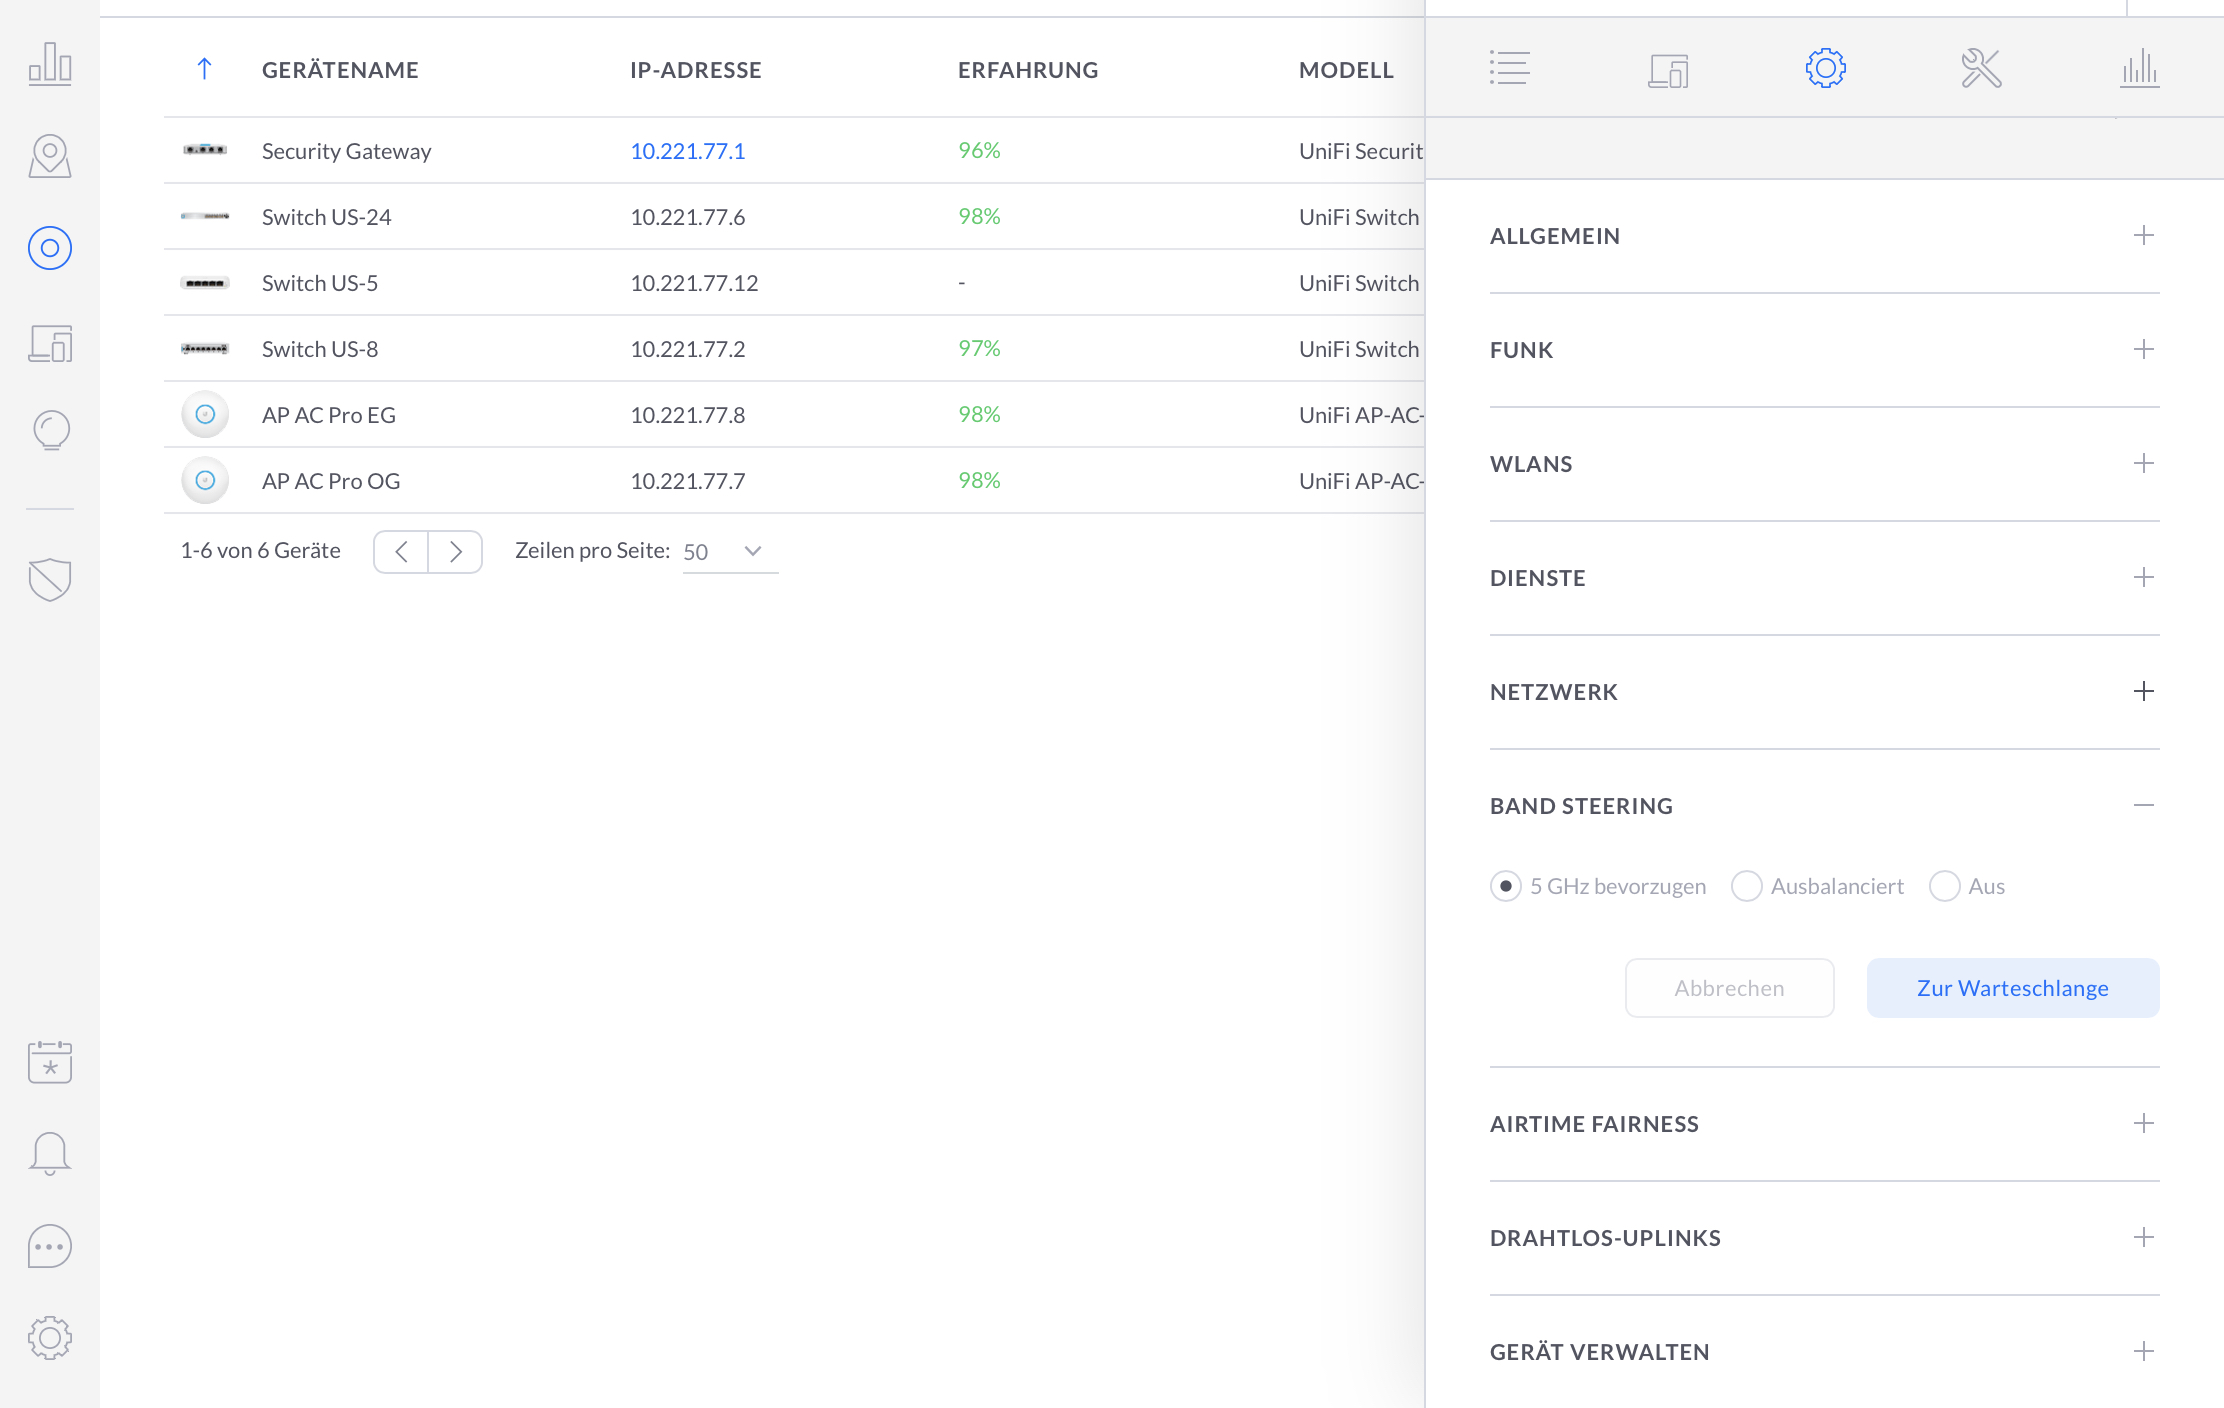Select the 5 GHz bevorzugen radio option
Screen dimensions: 2224x1408
(x=1505, y=886)
